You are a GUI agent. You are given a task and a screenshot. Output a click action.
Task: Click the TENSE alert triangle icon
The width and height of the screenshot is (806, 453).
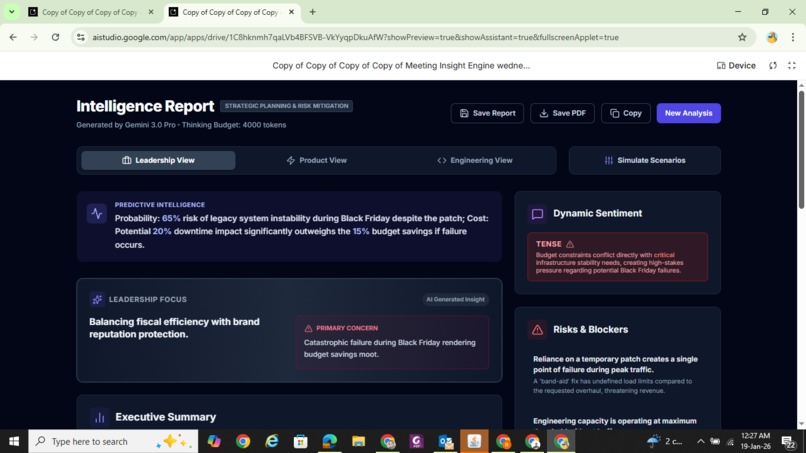tap(570, 244)
